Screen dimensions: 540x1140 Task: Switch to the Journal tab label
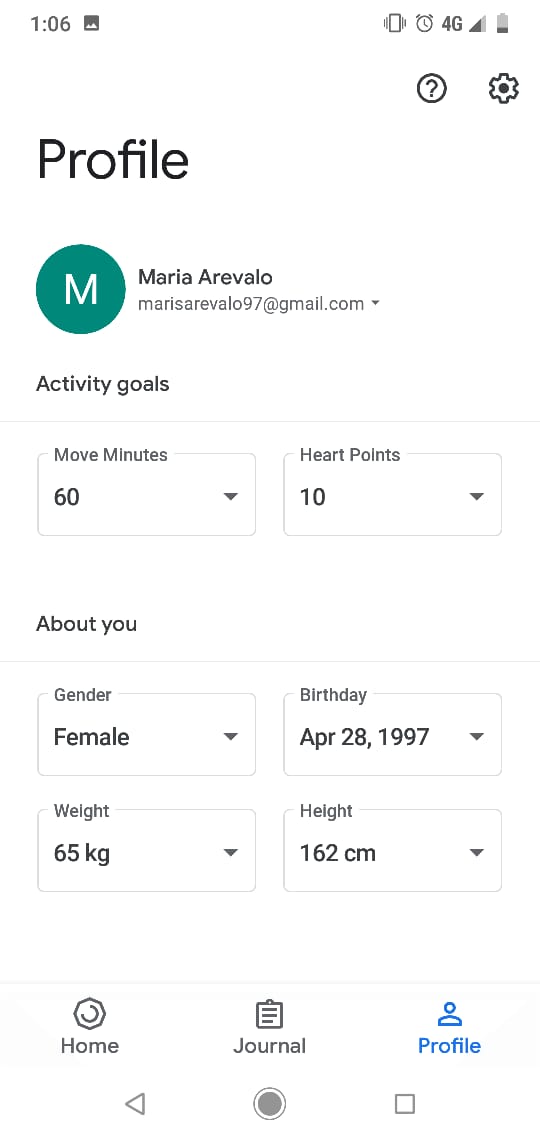pos(270,1045)
